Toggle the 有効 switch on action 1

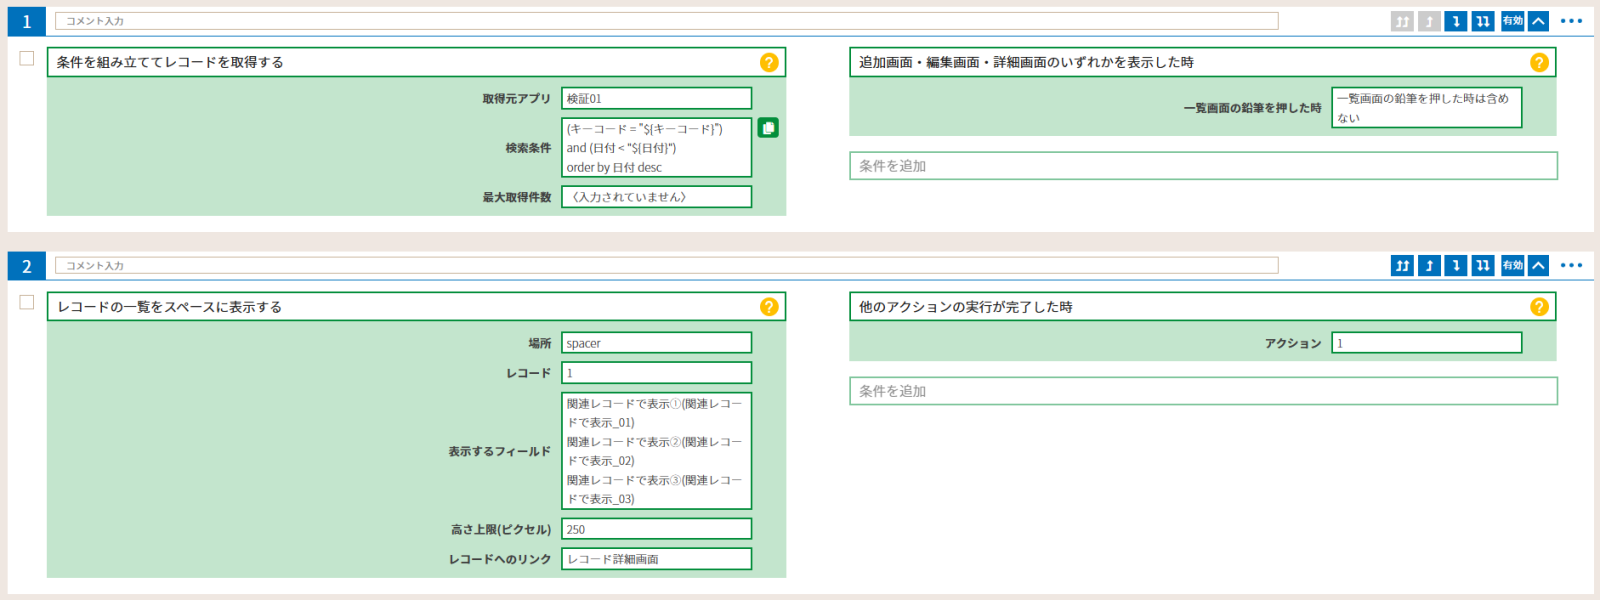(1512, 21)
